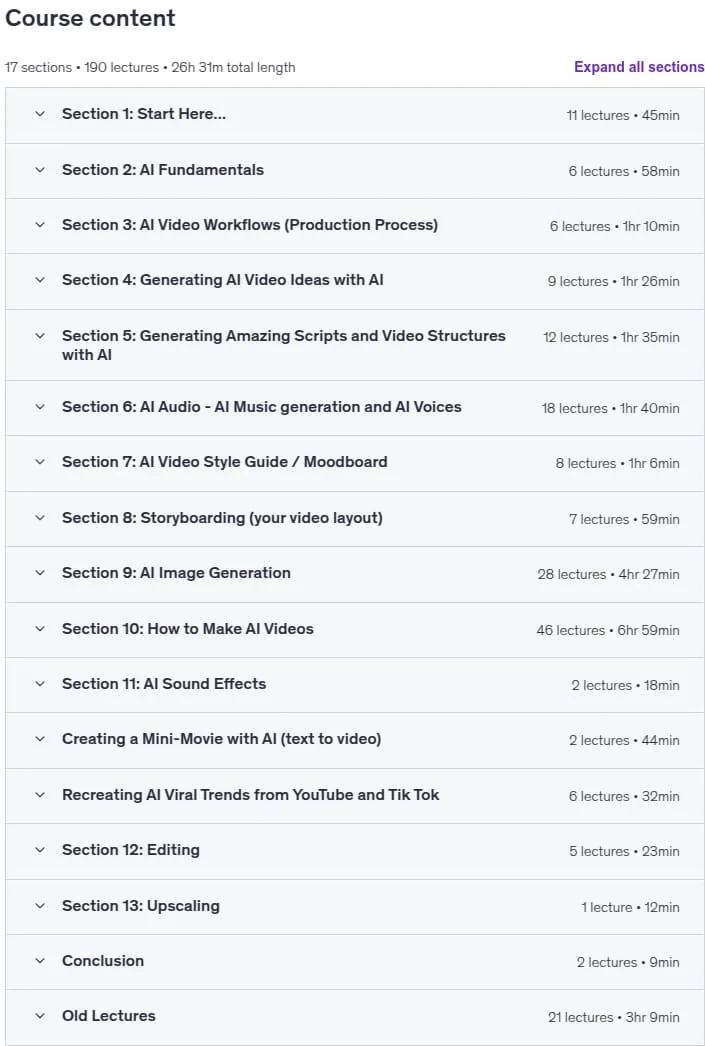705x1046 pixels.
Task: Open the Conclusion section chevron
Action: pyautogui.click(x=40, y=961)
